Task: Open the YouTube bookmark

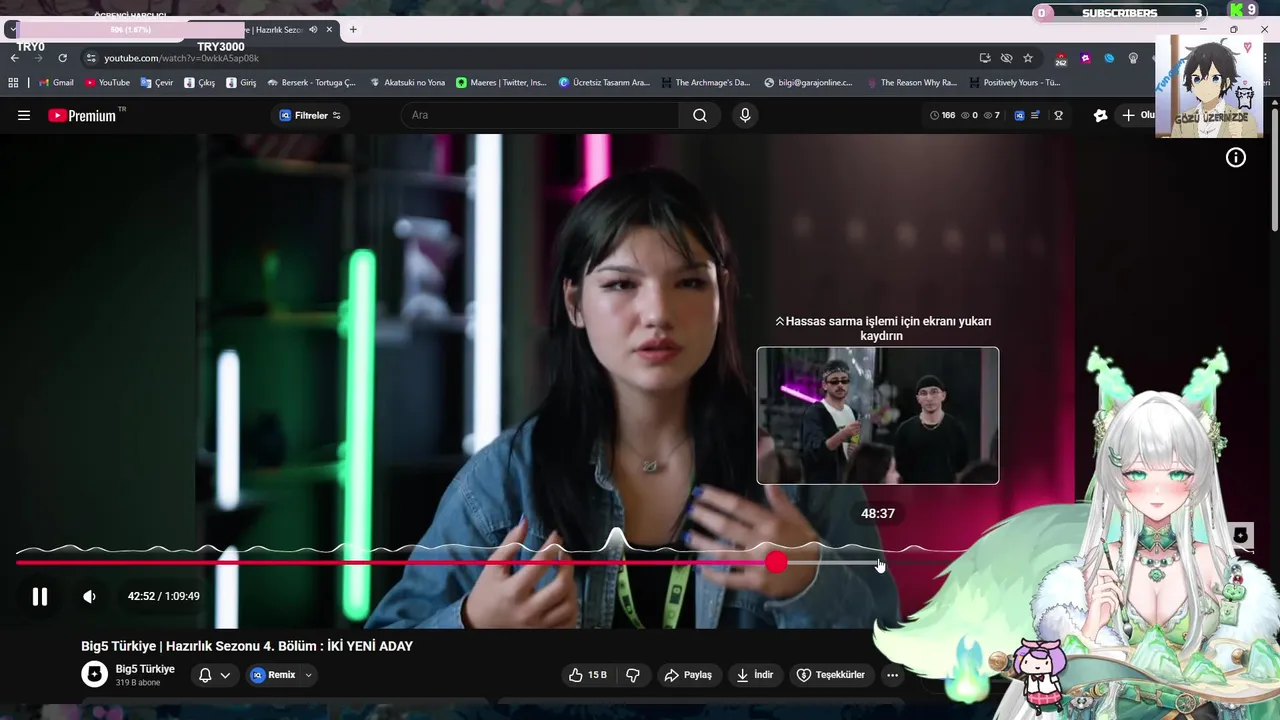Action: [107, 83]
